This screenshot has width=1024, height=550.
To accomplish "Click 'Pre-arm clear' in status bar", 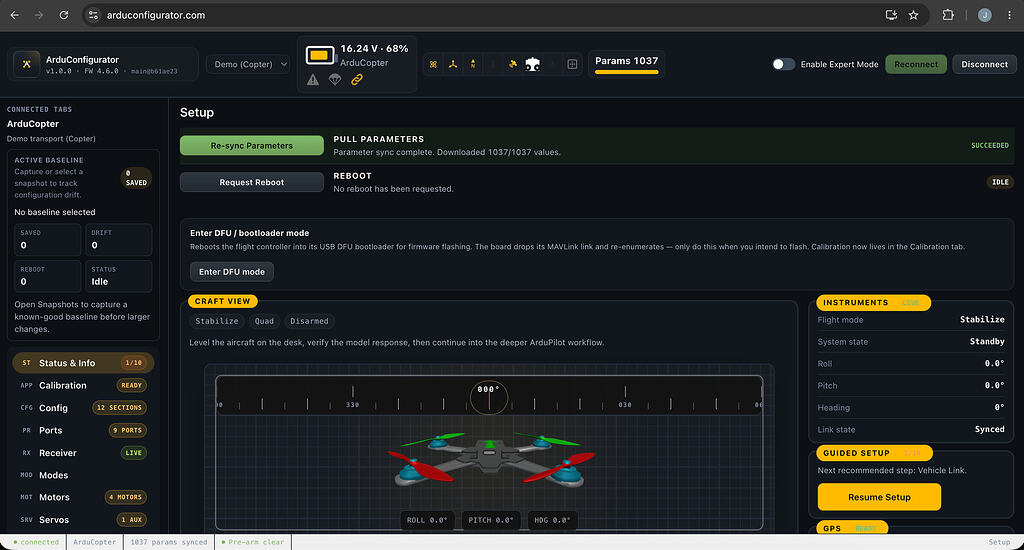I will pyautogui.click(x=253, y=542).
